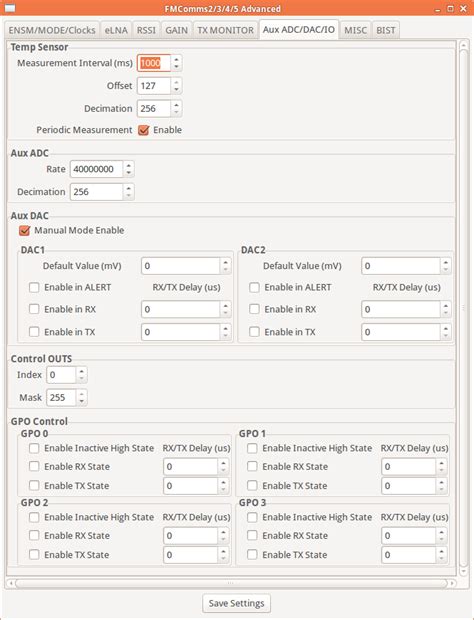
Task: Increase DAC2 TX delay with up arrow
Action: click(446, 328)
